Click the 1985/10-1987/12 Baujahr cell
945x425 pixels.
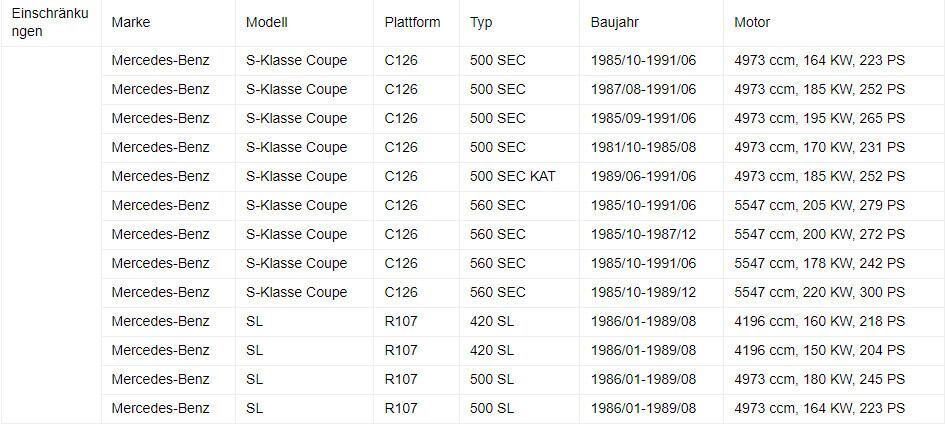[x=643, y=234]
